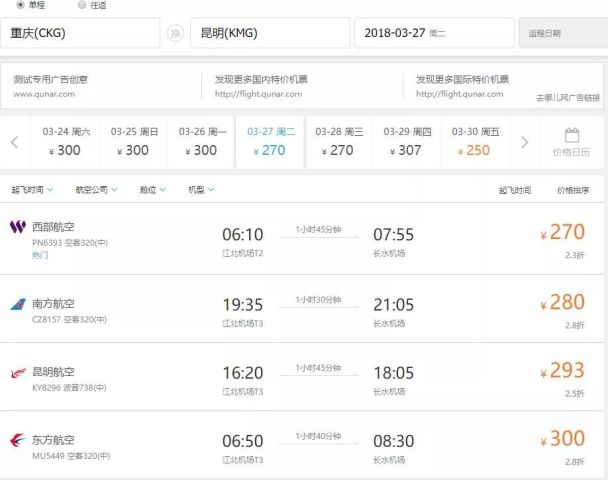Go to previous dates with left arrow
The width and height of the screenshot is (608, 480).
coord(15,142)
